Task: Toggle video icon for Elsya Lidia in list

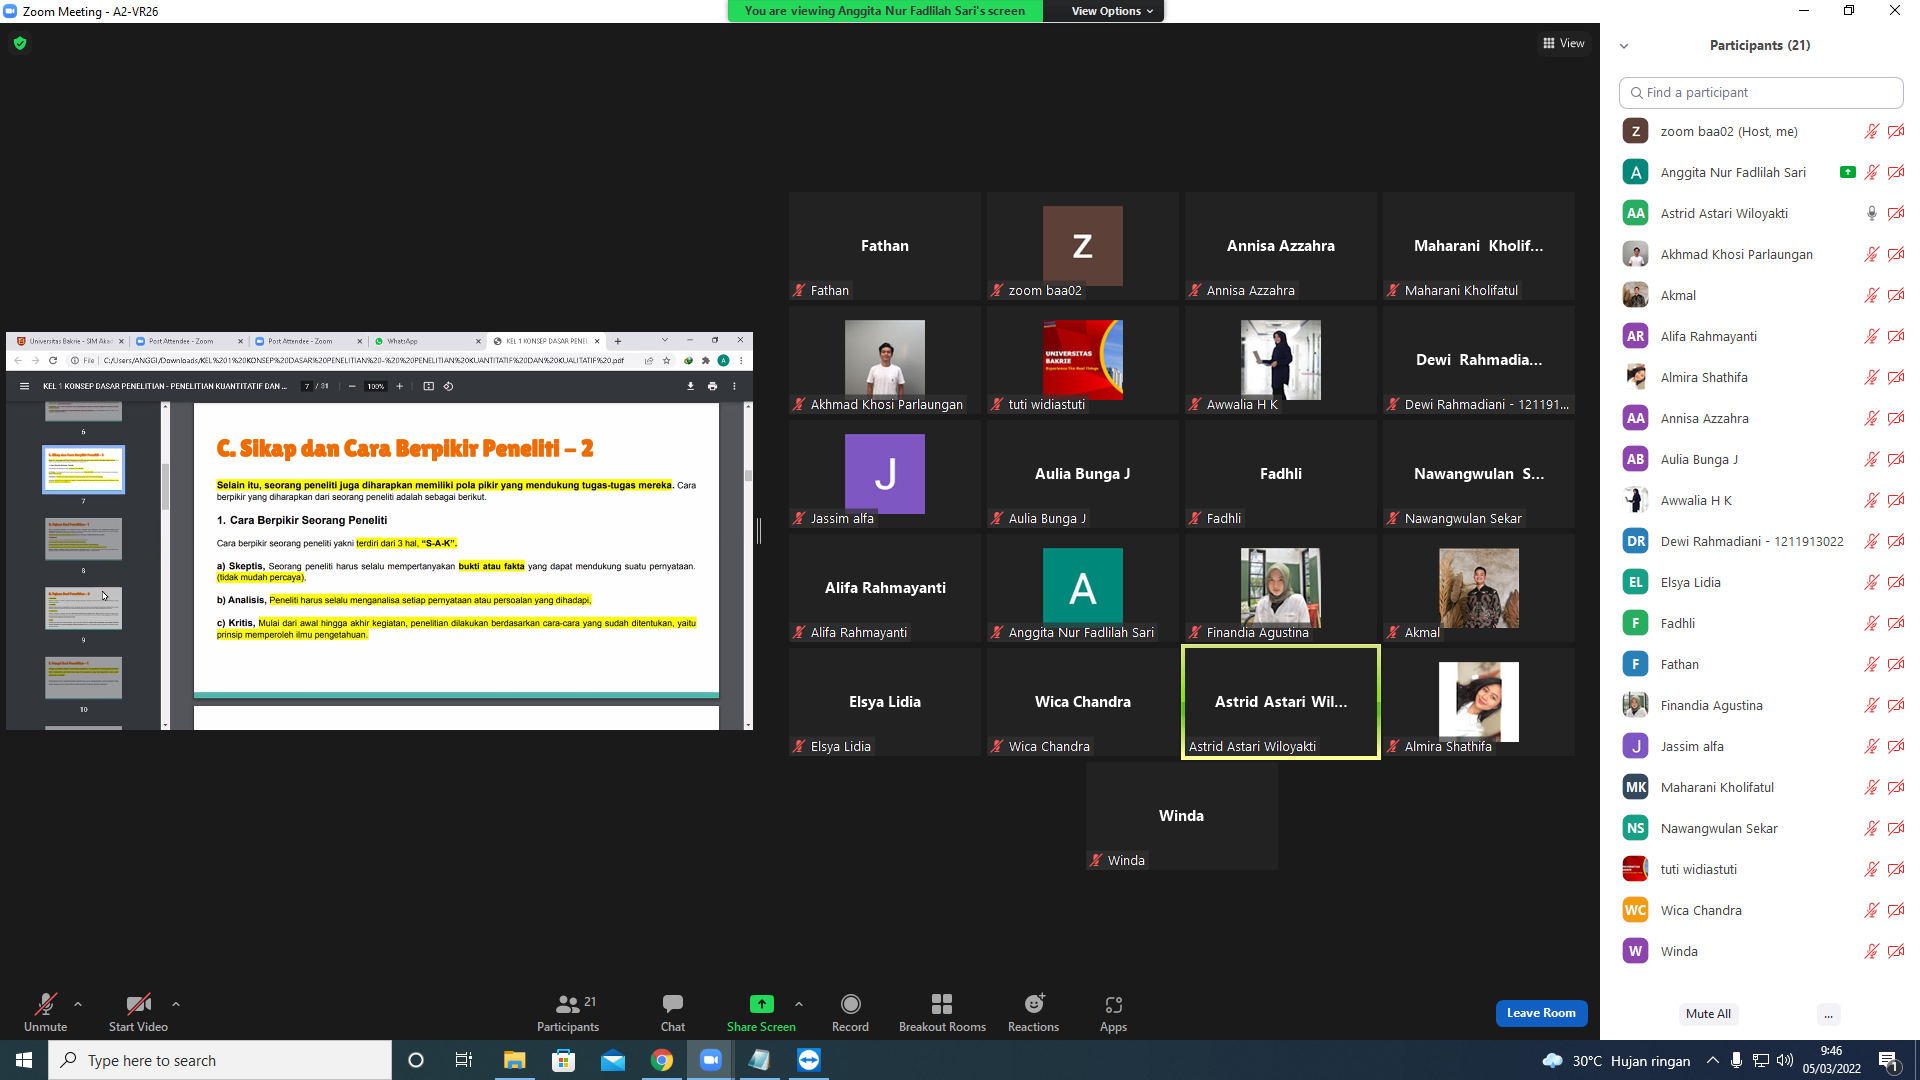Action: (1895, 582)
